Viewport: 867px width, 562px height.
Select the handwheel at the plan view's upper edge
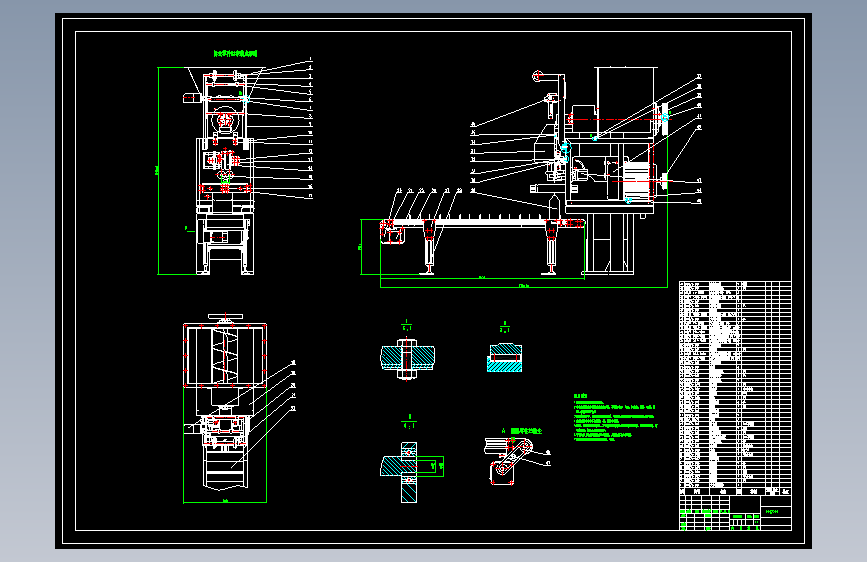pyautogui.click(x=225, y=318)
